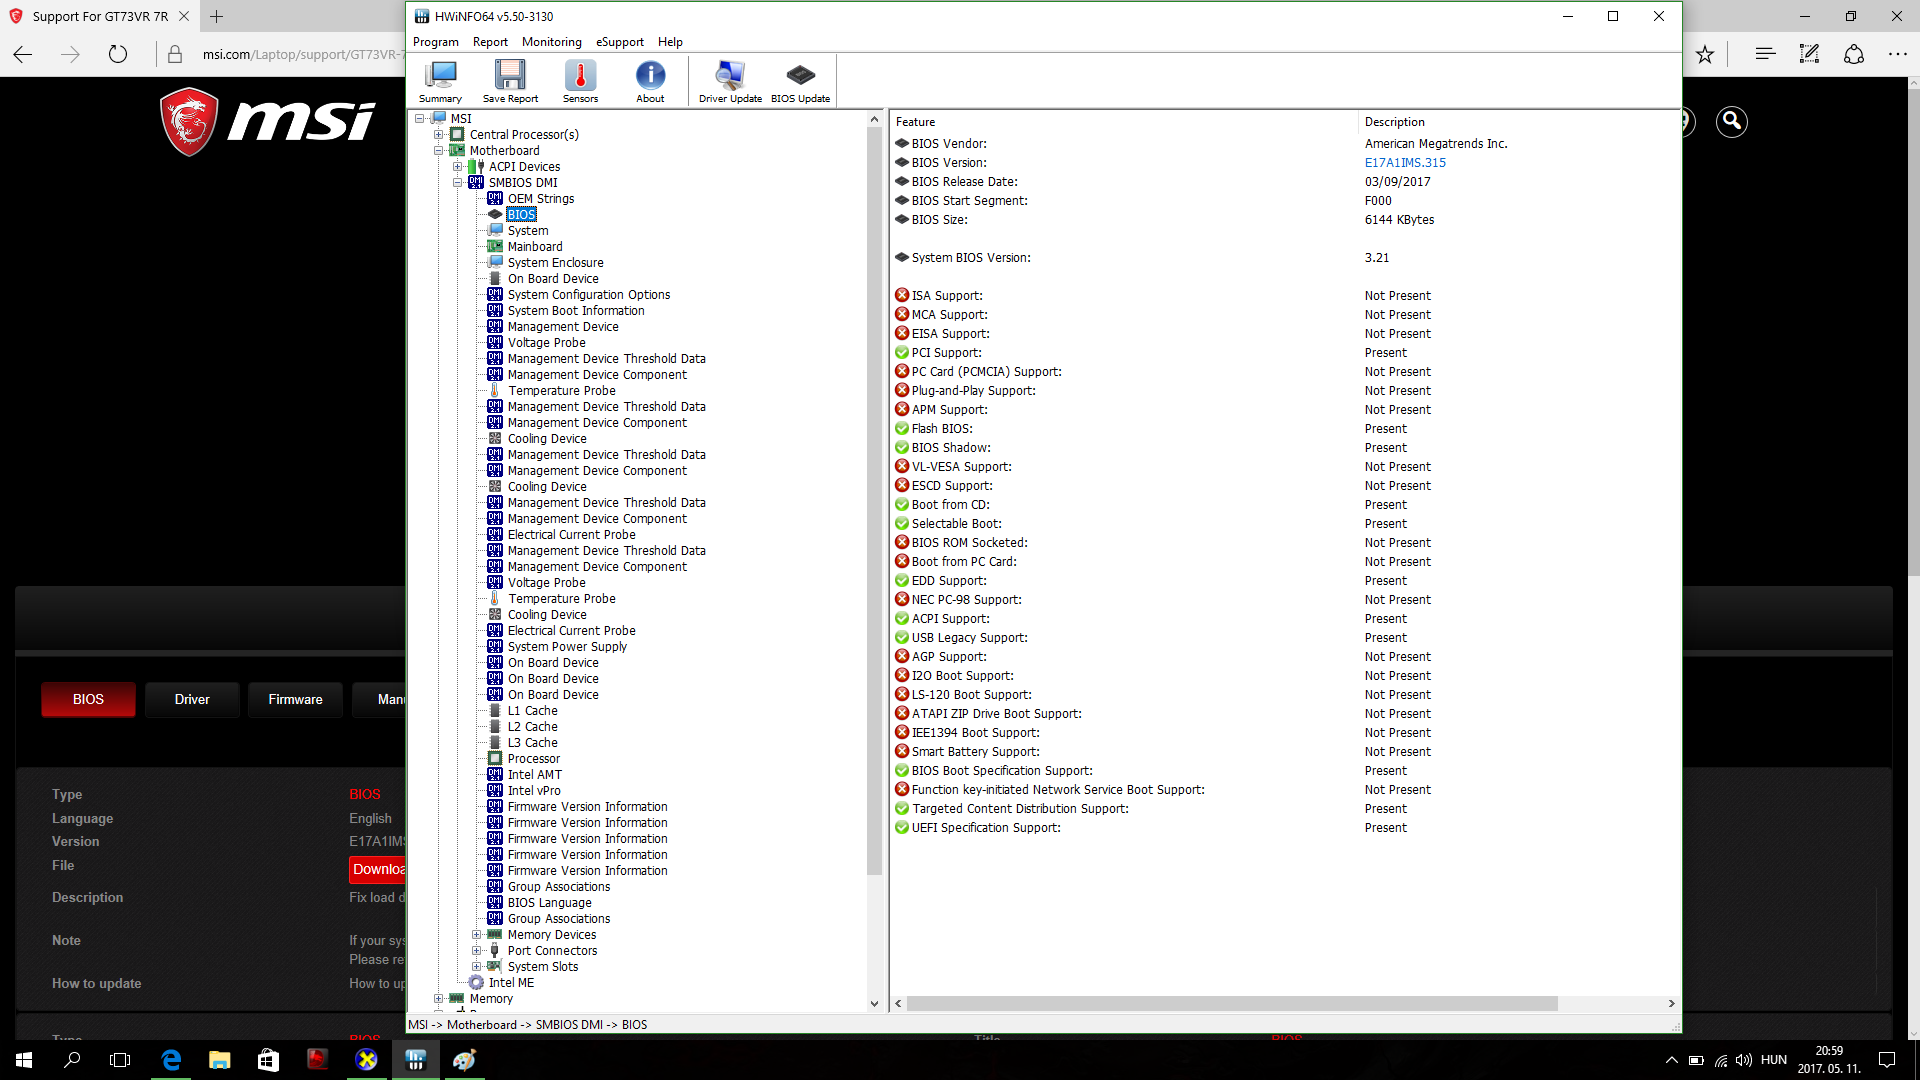
Task: Expand Central Processor(s) tree node
Action: click(x=438, y=135)
